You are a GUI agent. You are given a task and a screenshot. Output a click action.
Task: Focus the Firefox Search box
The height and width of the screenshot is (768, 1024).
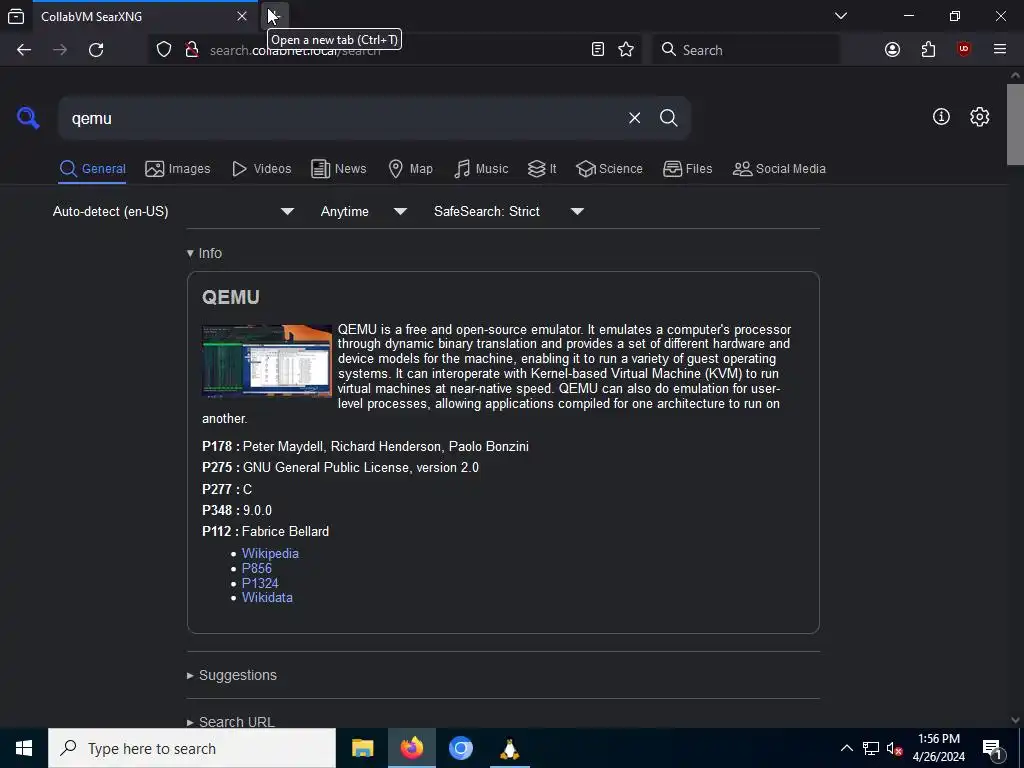(x=746, y=50)
